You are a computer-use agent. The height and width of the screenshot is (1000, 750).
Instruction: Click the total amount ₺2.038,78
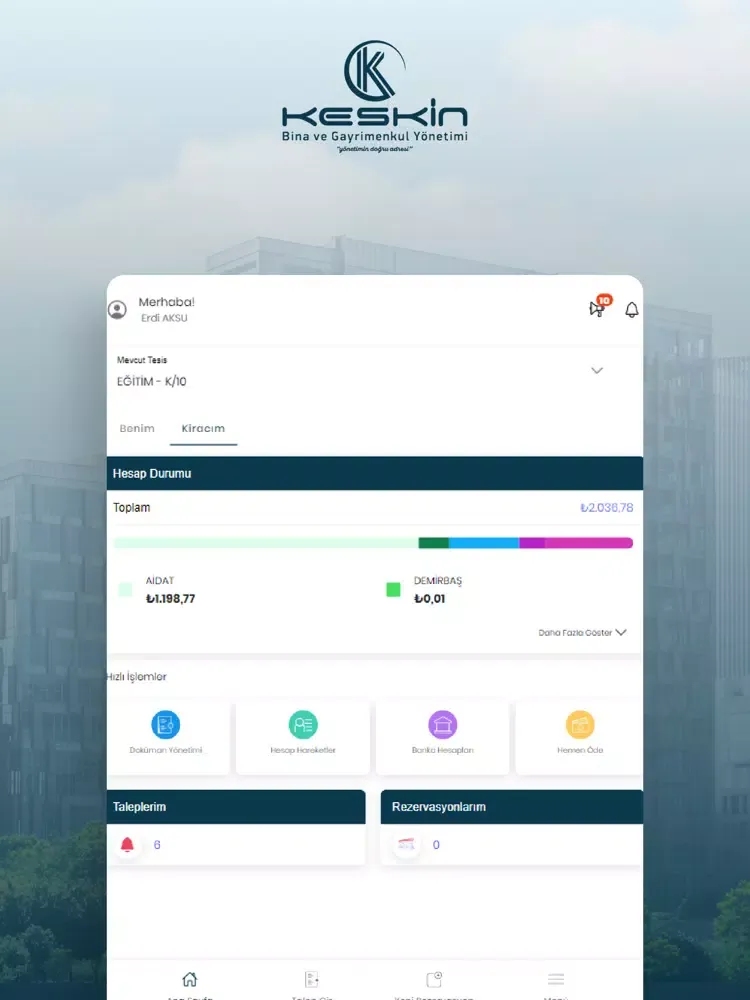click(x=607, y=508)
